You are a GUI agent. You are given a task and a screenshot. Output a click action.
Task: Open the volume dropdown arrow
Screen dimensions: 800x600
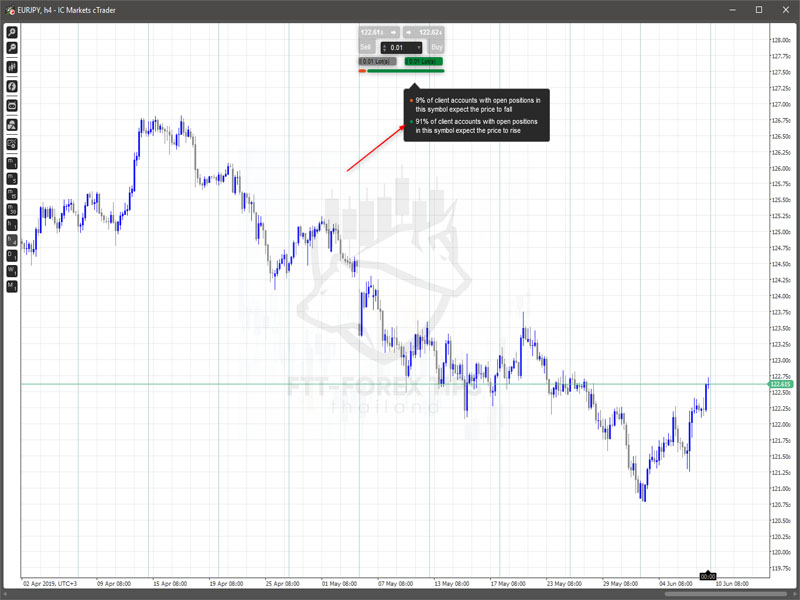click(419, 48)
